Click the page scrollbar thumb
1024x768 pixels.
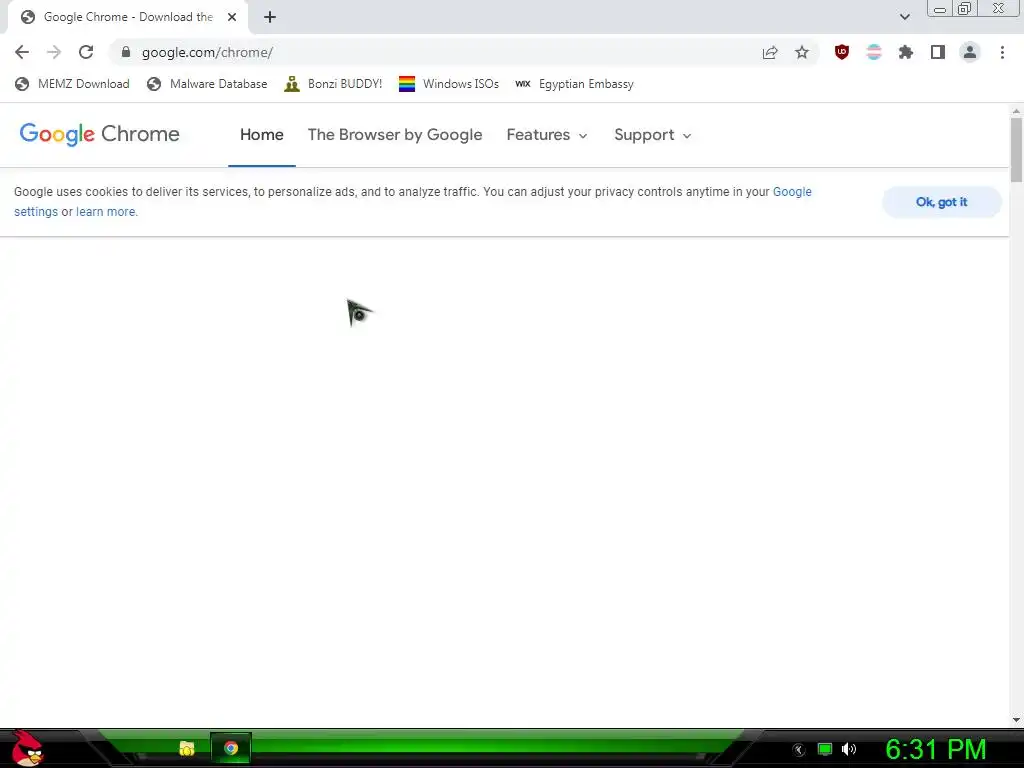point(1016,150)
